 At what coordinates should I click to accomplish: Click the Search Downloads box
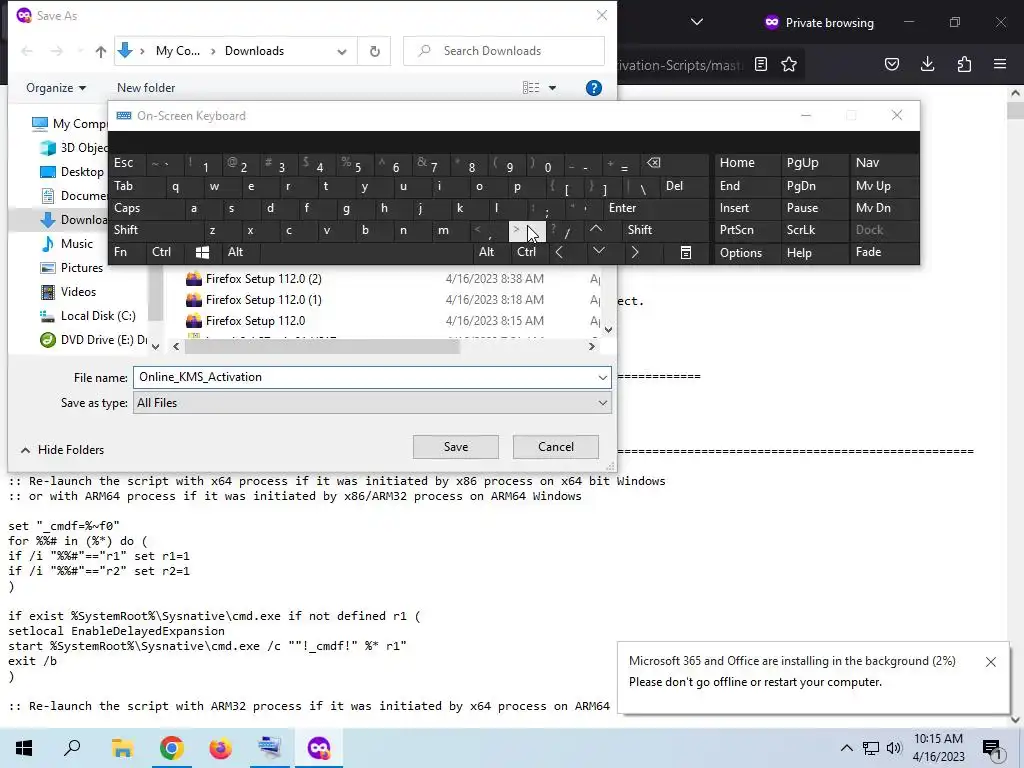(504, 51)
